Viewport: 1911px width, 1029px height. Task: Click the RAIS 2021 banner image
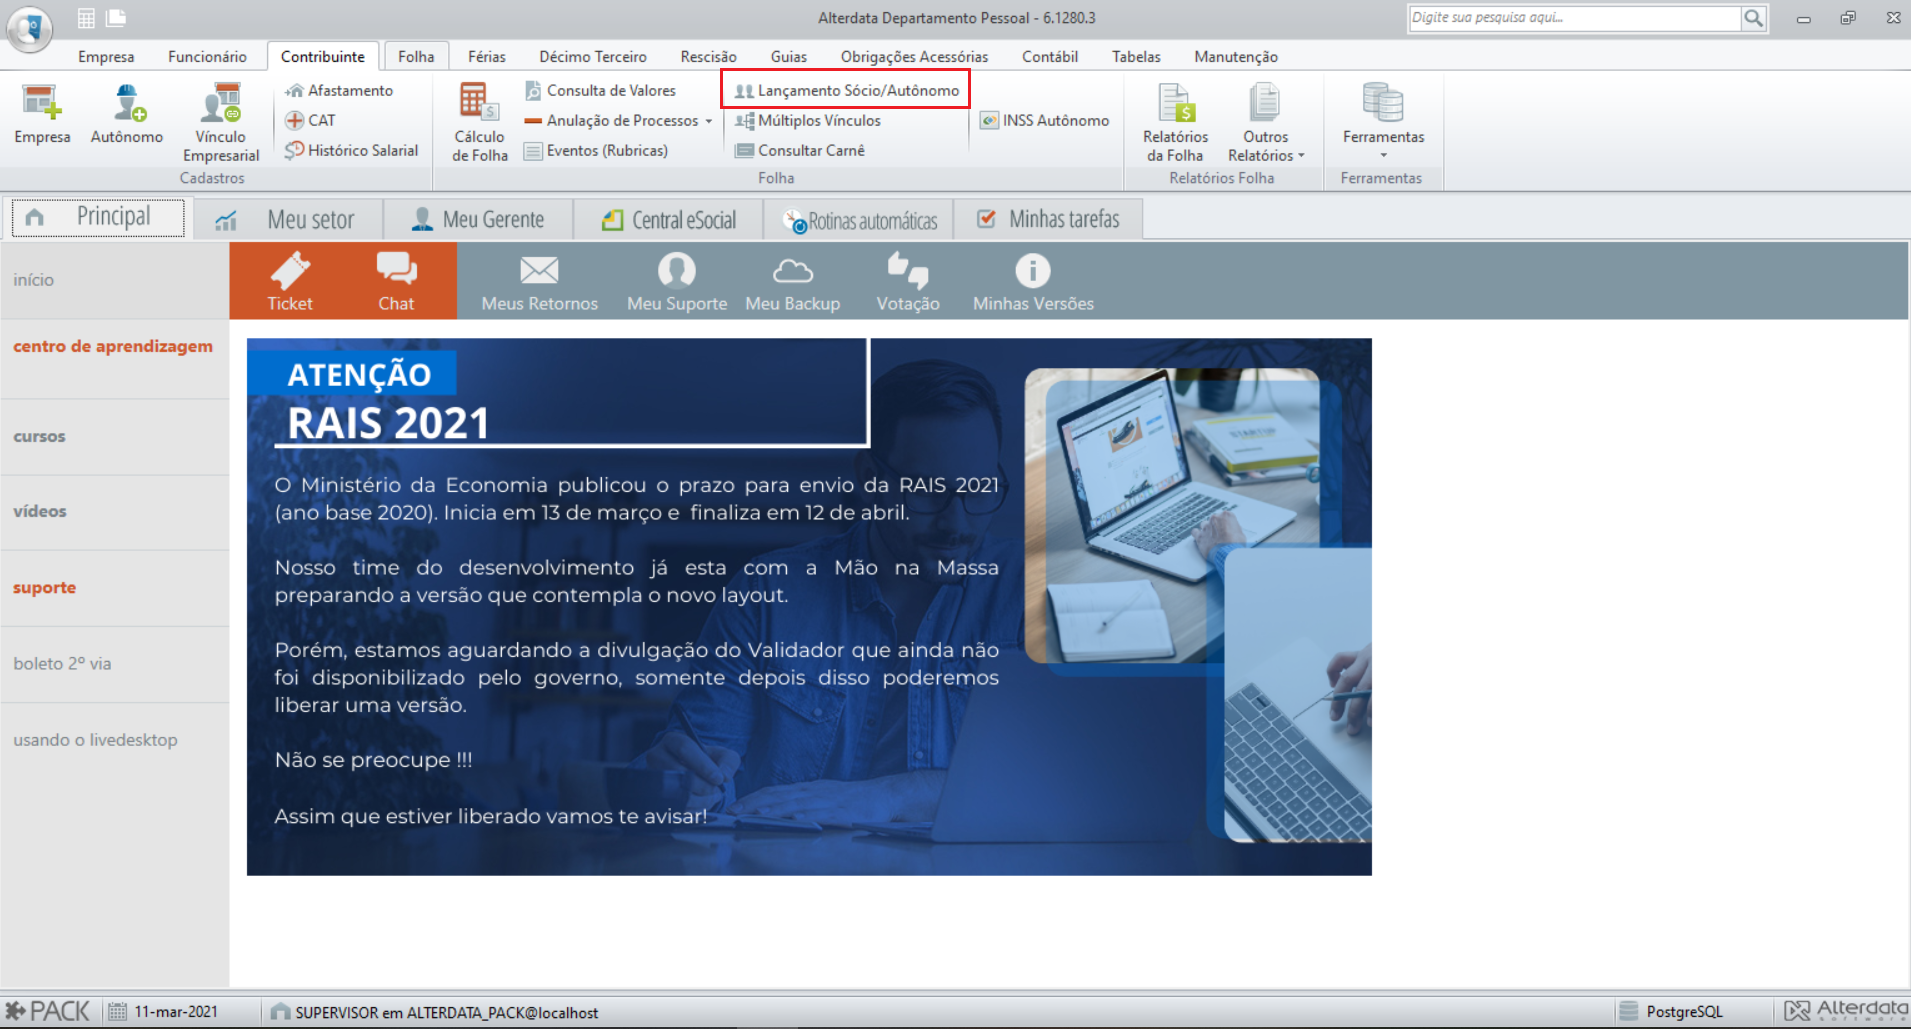[x=809, y=607]
